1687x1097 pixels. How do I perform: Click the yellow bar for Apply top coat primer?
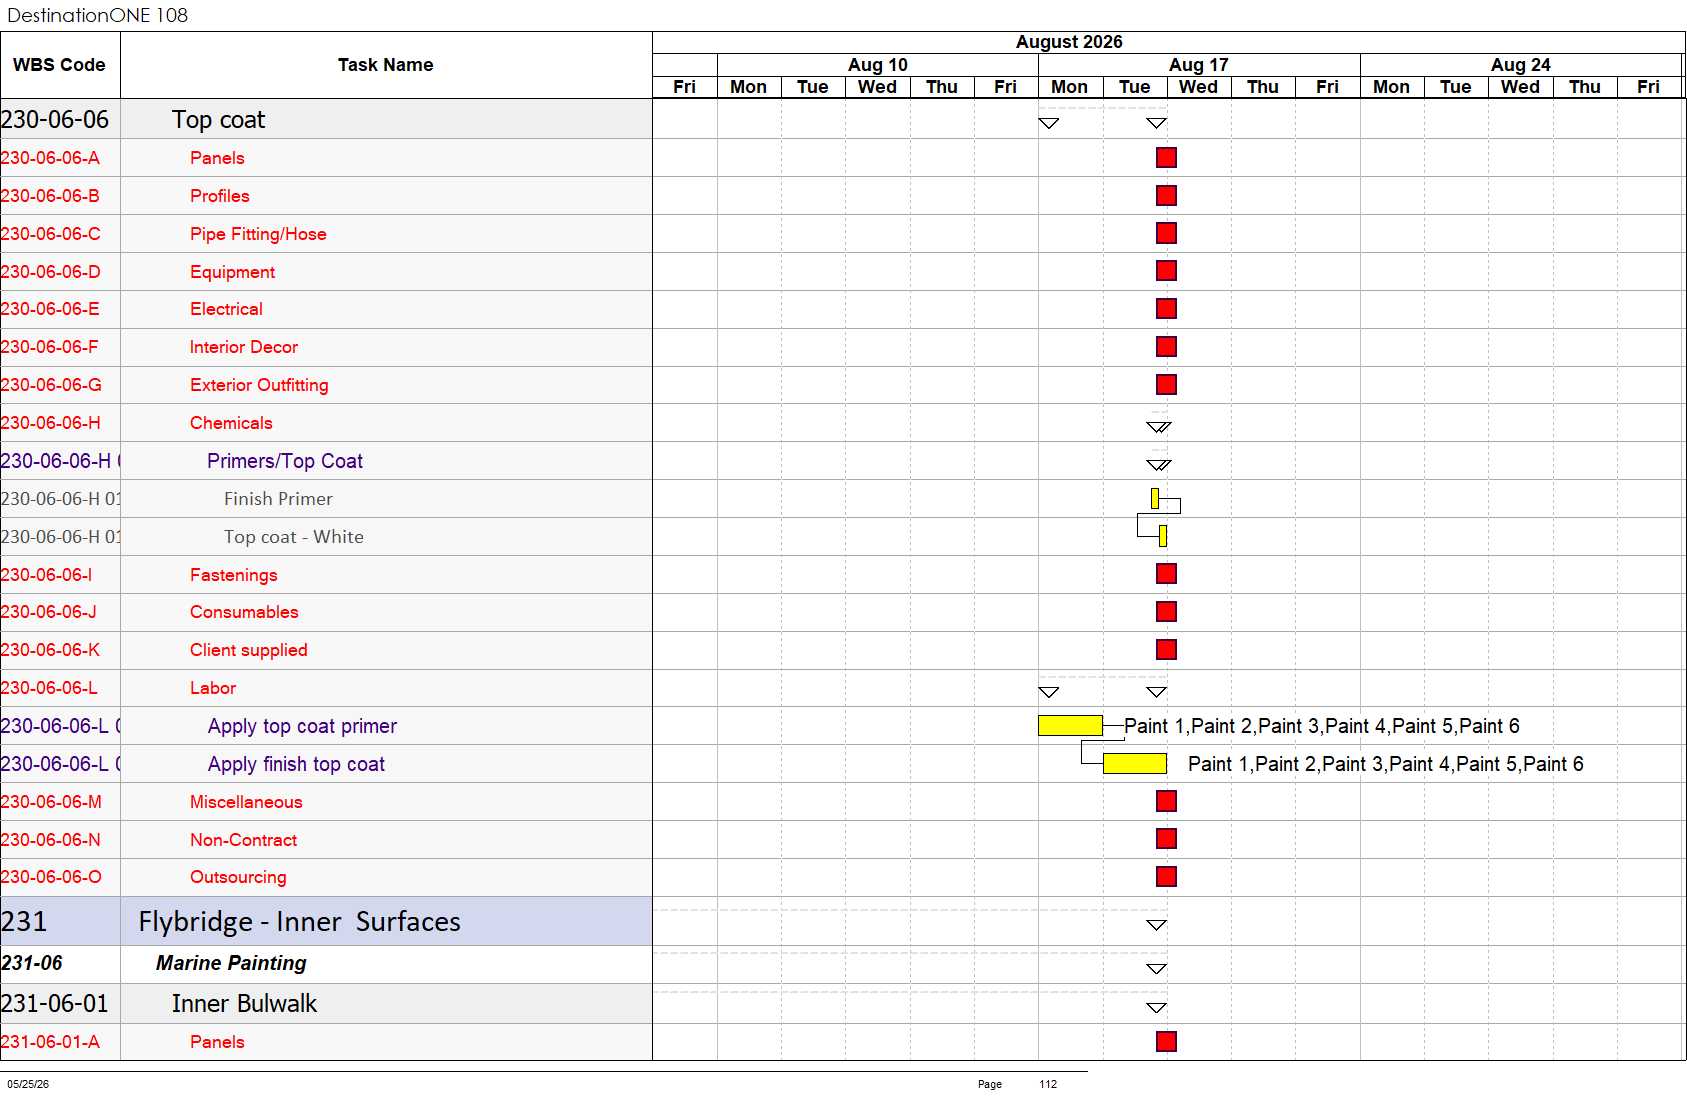click(x=1070, y=726)
